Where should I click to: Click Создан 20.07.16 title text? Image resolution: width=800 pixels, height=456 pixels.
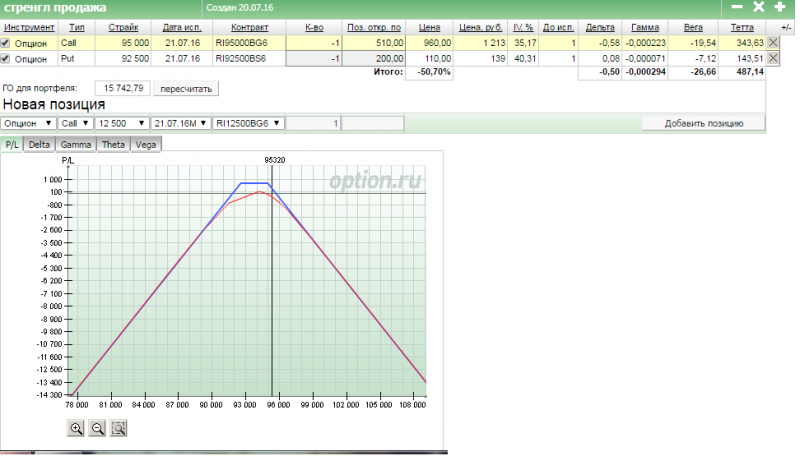240,8
